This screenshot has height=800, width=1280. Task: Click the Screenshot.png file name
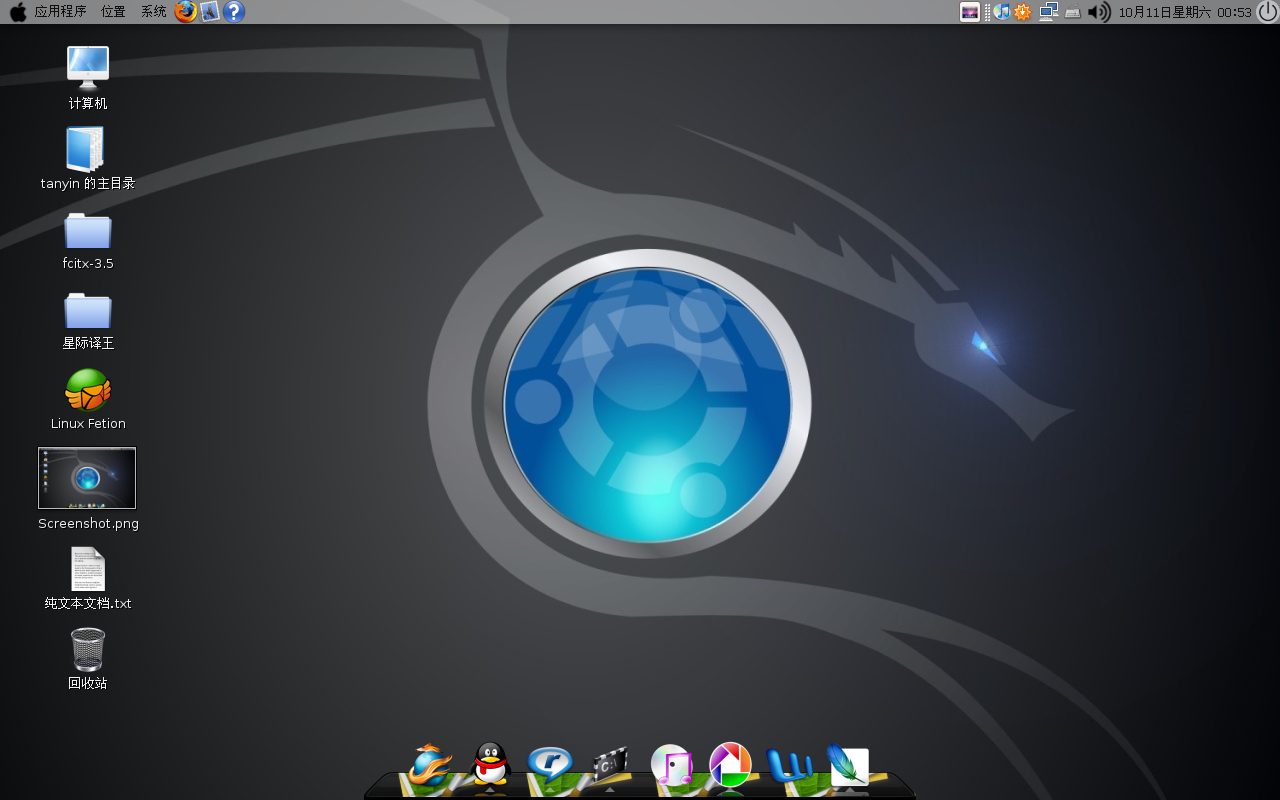click(88, 523)
